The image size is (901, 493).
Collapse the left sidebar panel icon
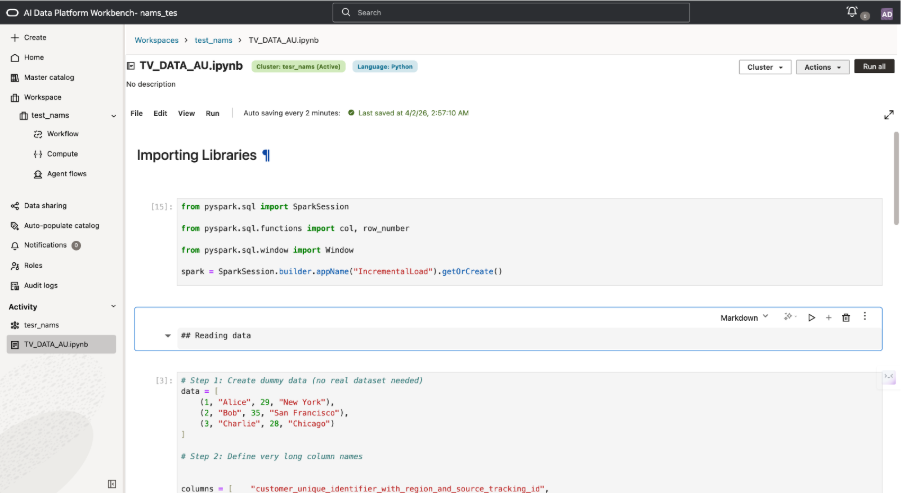(x=112, y=483)
